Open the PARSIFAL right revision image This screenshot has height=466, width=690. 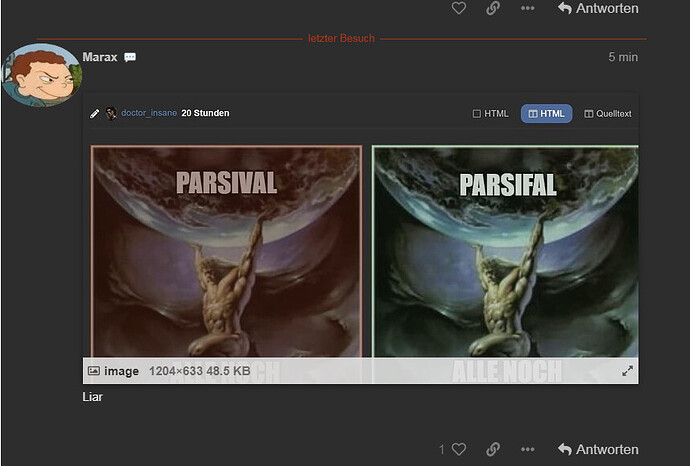(x=505, y=251)
